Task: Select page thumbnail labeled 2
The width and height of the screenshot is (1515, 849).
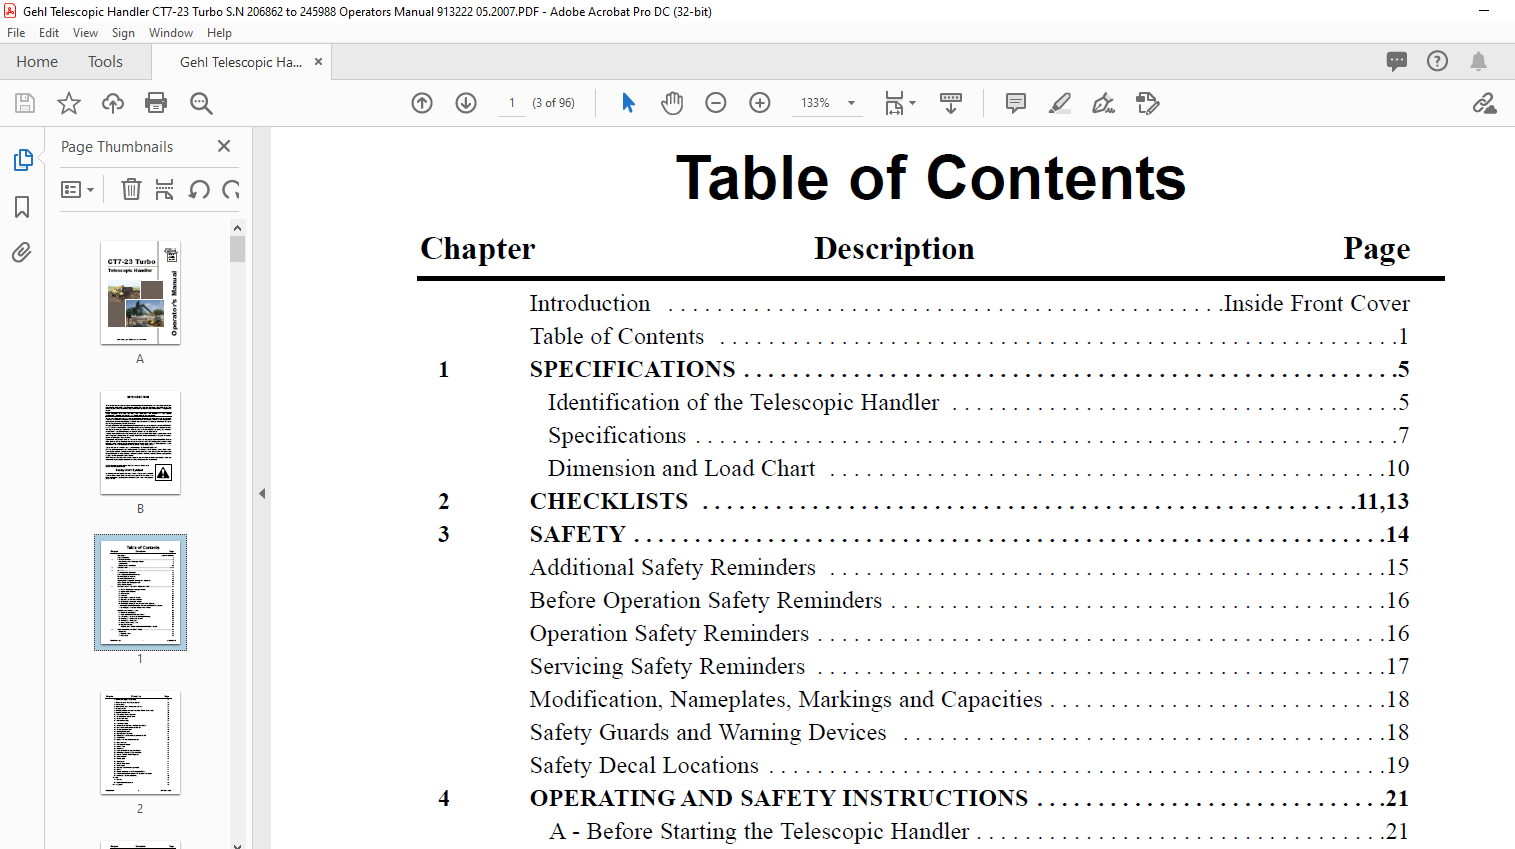Action: 140,742
